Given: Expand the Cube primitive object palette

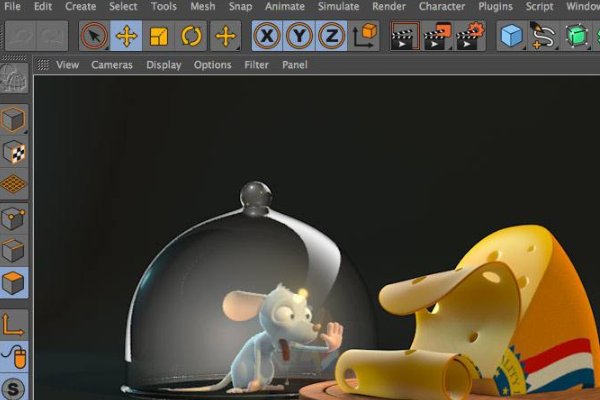Looking at the screenshot, I should (512, 38).
